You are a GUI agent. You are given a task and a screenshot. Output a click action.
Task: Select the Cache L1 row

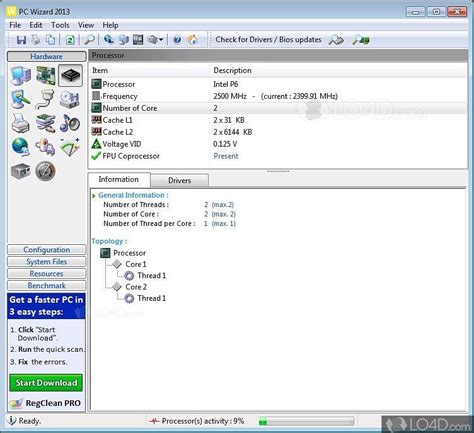(278, 120)
